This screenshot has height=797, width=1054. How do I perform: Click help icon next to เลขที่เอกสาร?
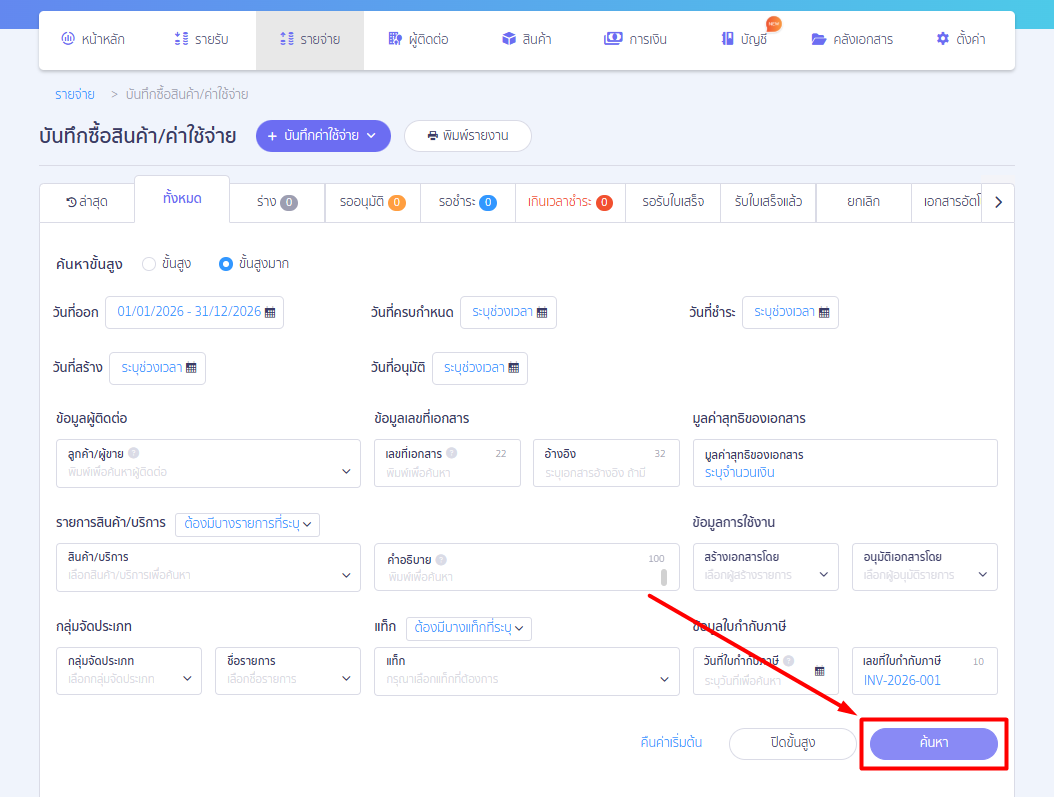click(452, 453)
